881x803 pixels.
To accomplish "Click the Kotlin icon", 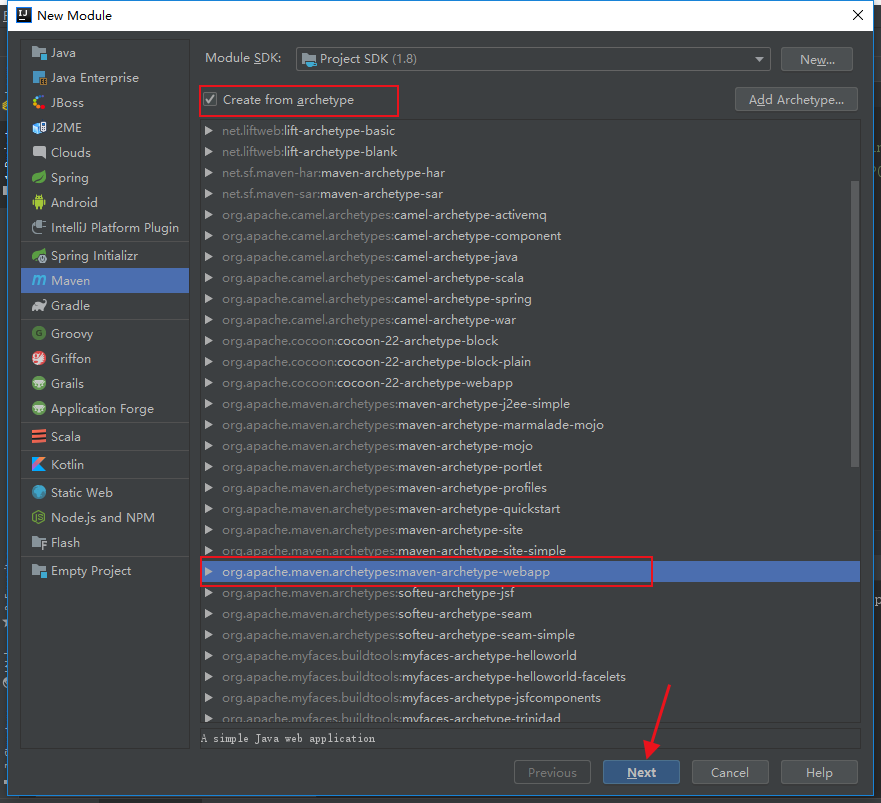I will pos(39,465).
